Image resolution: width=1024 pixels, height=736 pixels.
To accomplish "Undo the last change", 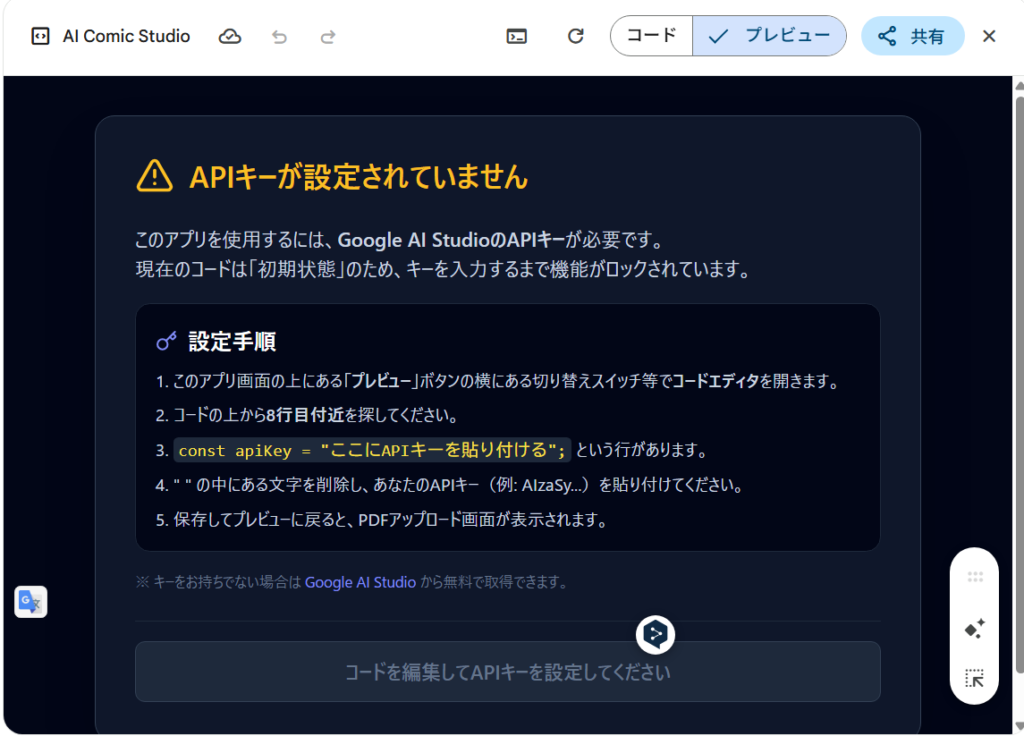I will point(279,36).
